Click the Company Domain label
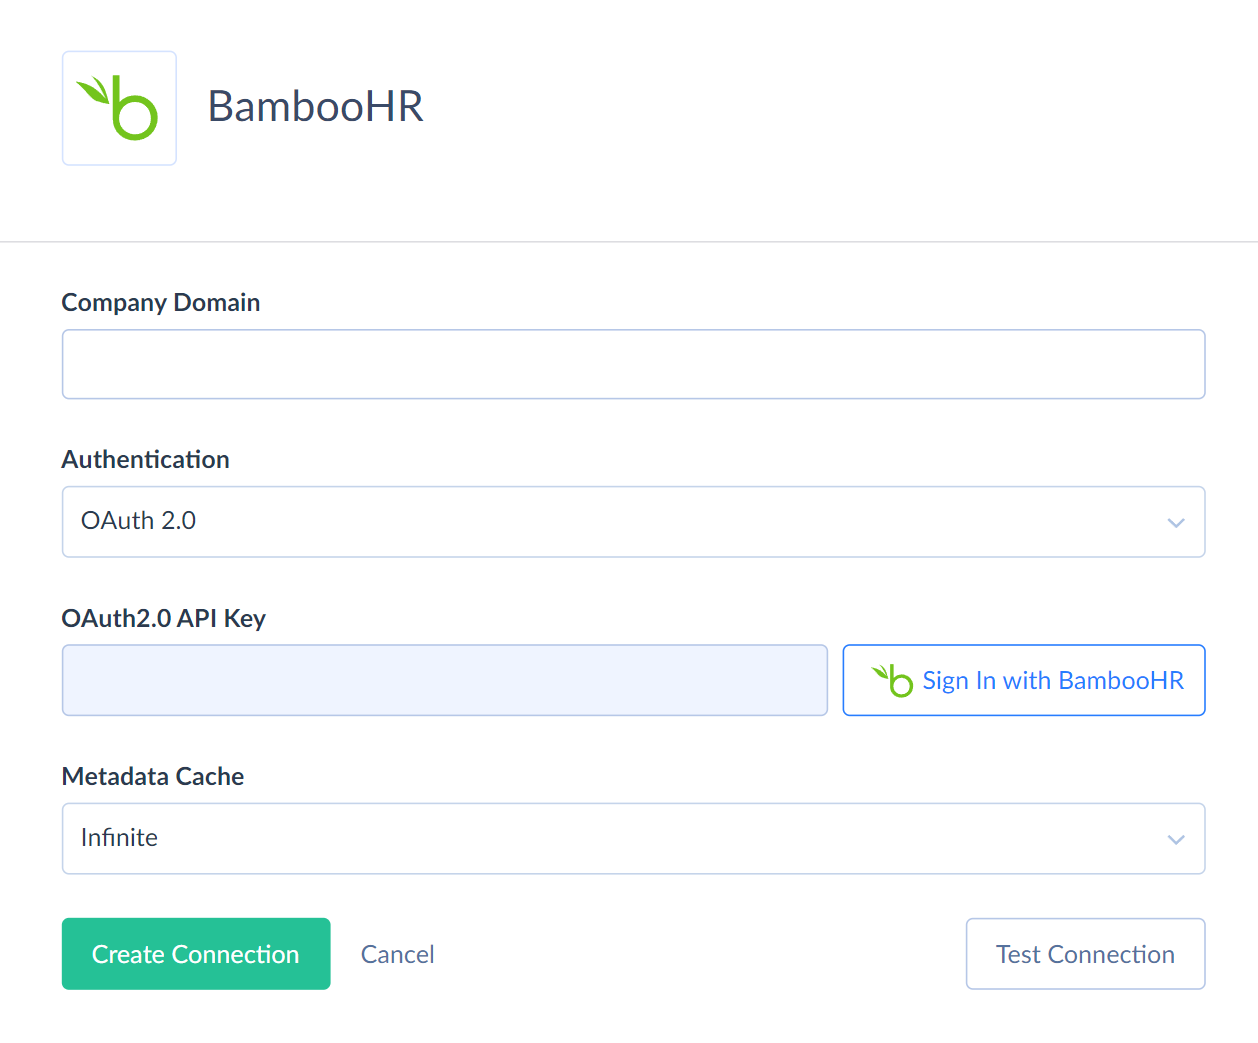The height and width of the screenshot is (1043, 1258). 161,302
